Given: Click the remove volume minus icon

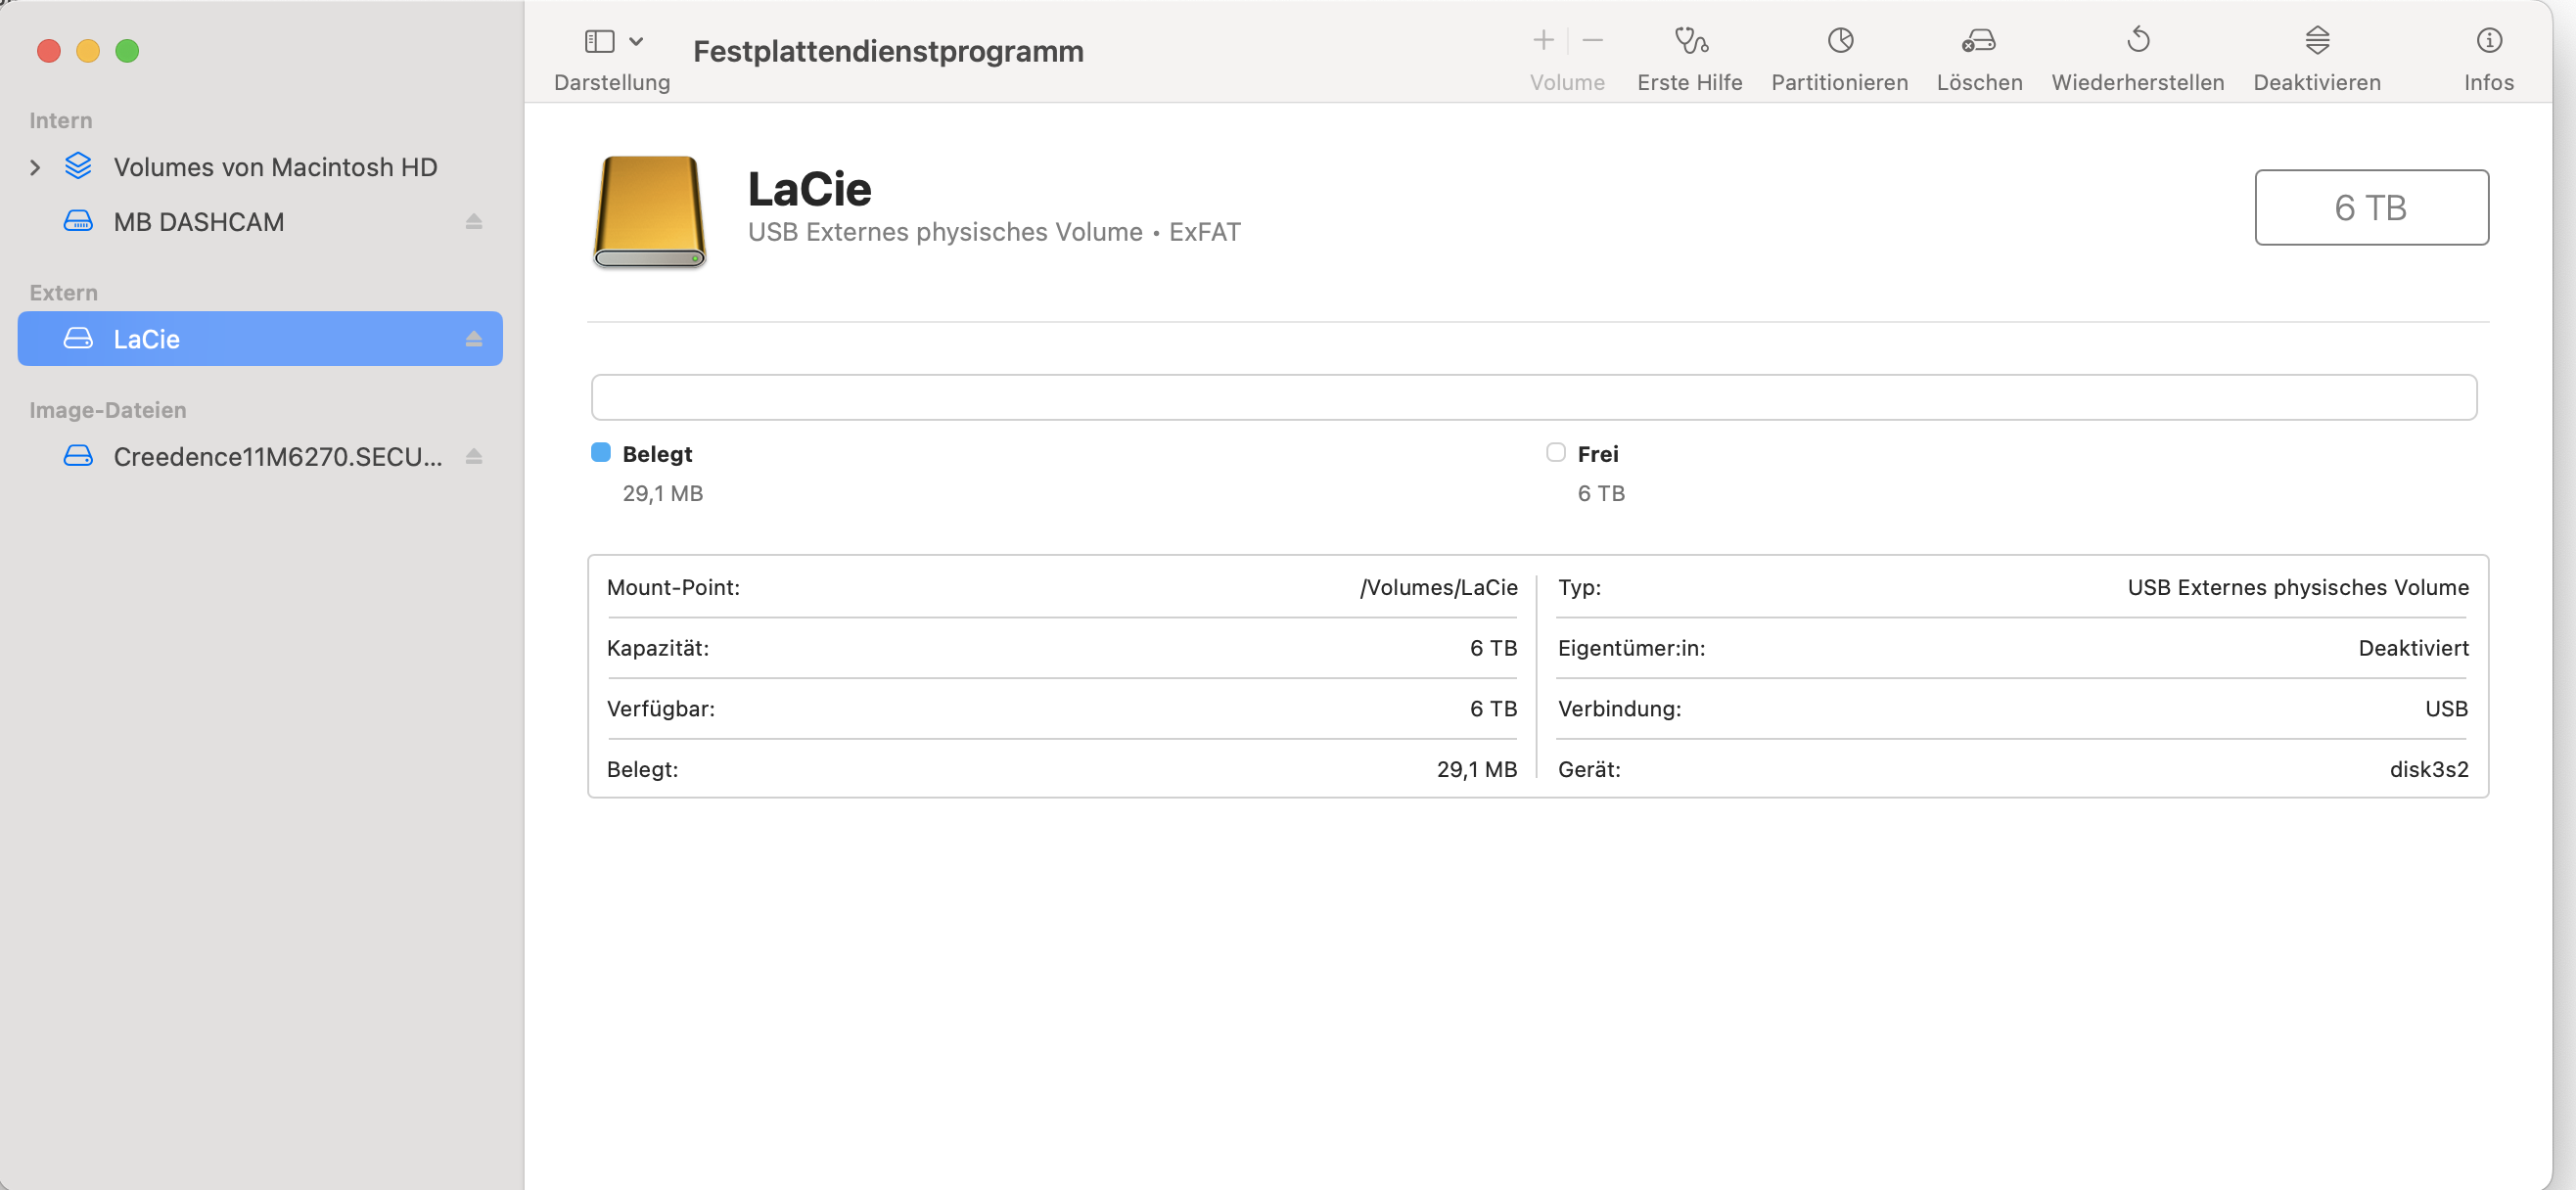Looking at the screenshot, I should [1593, 41].
